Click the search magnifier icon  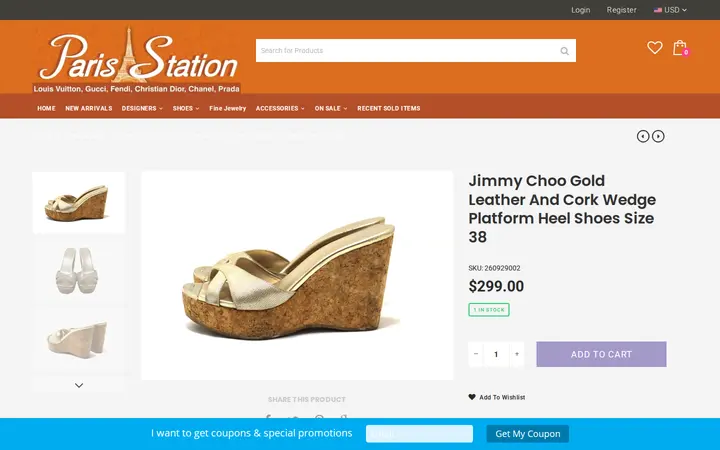click(564, 51)
